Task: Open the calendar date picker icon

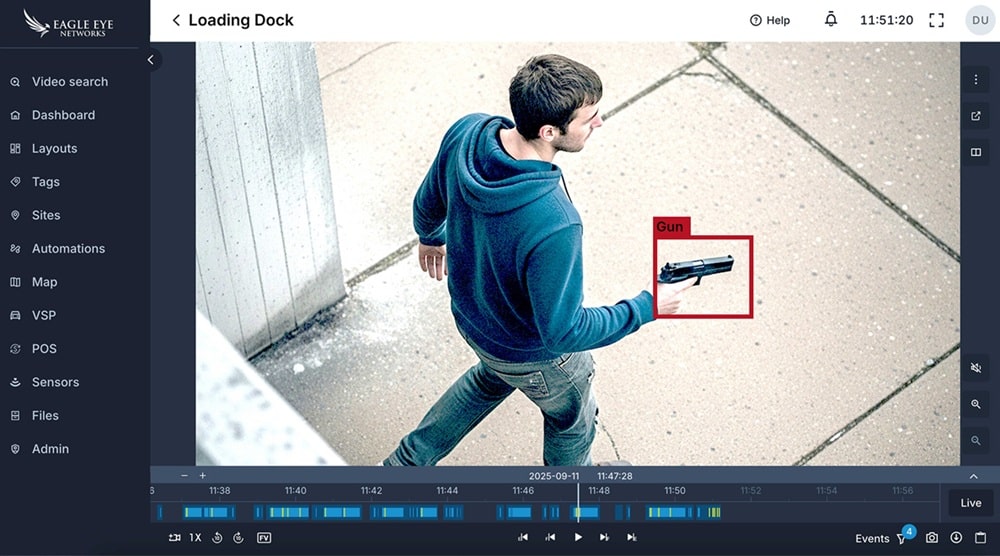Action: tap(980, 538)
